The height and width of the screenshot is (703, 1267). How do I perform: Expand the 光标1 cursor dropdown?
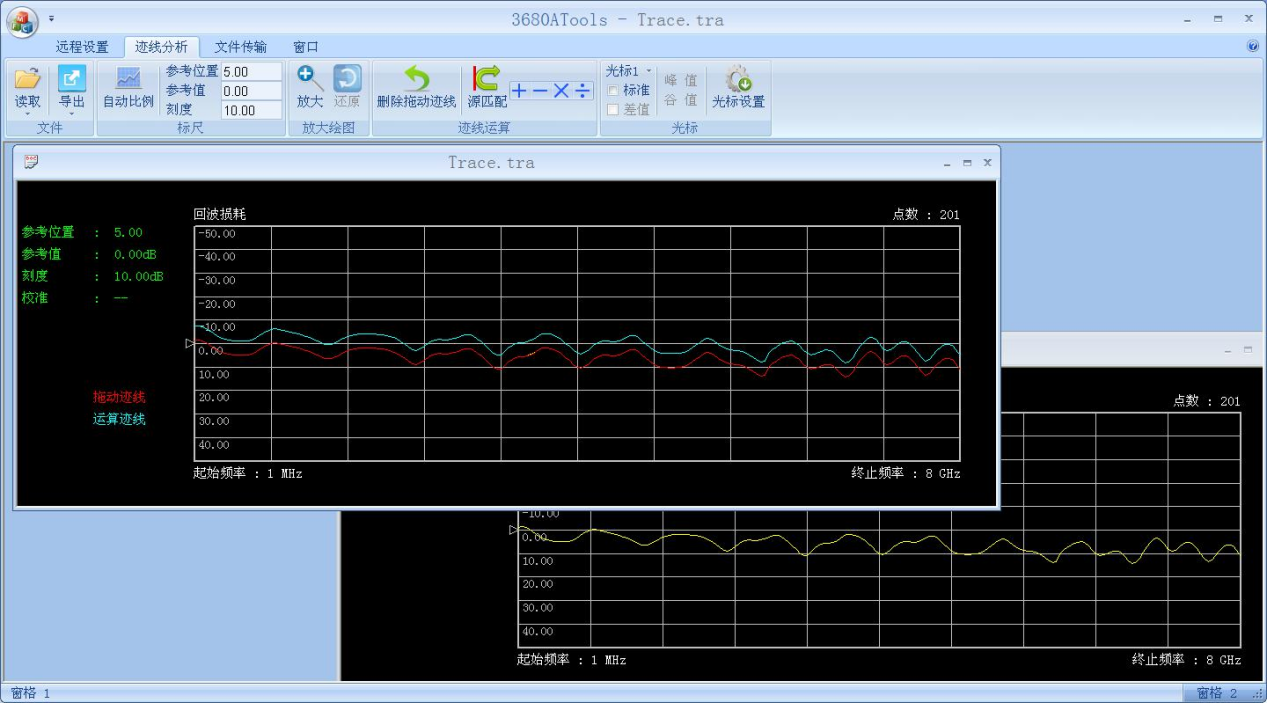648,71
